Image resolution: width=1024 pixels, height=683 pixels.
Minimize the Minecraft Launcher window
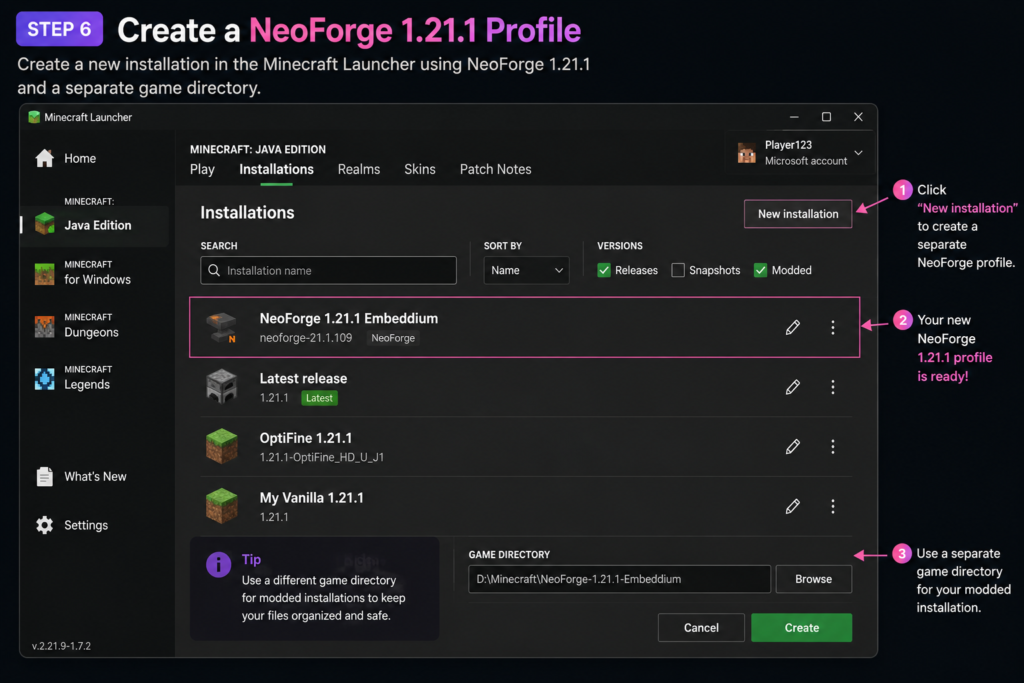tap(794, 117)
